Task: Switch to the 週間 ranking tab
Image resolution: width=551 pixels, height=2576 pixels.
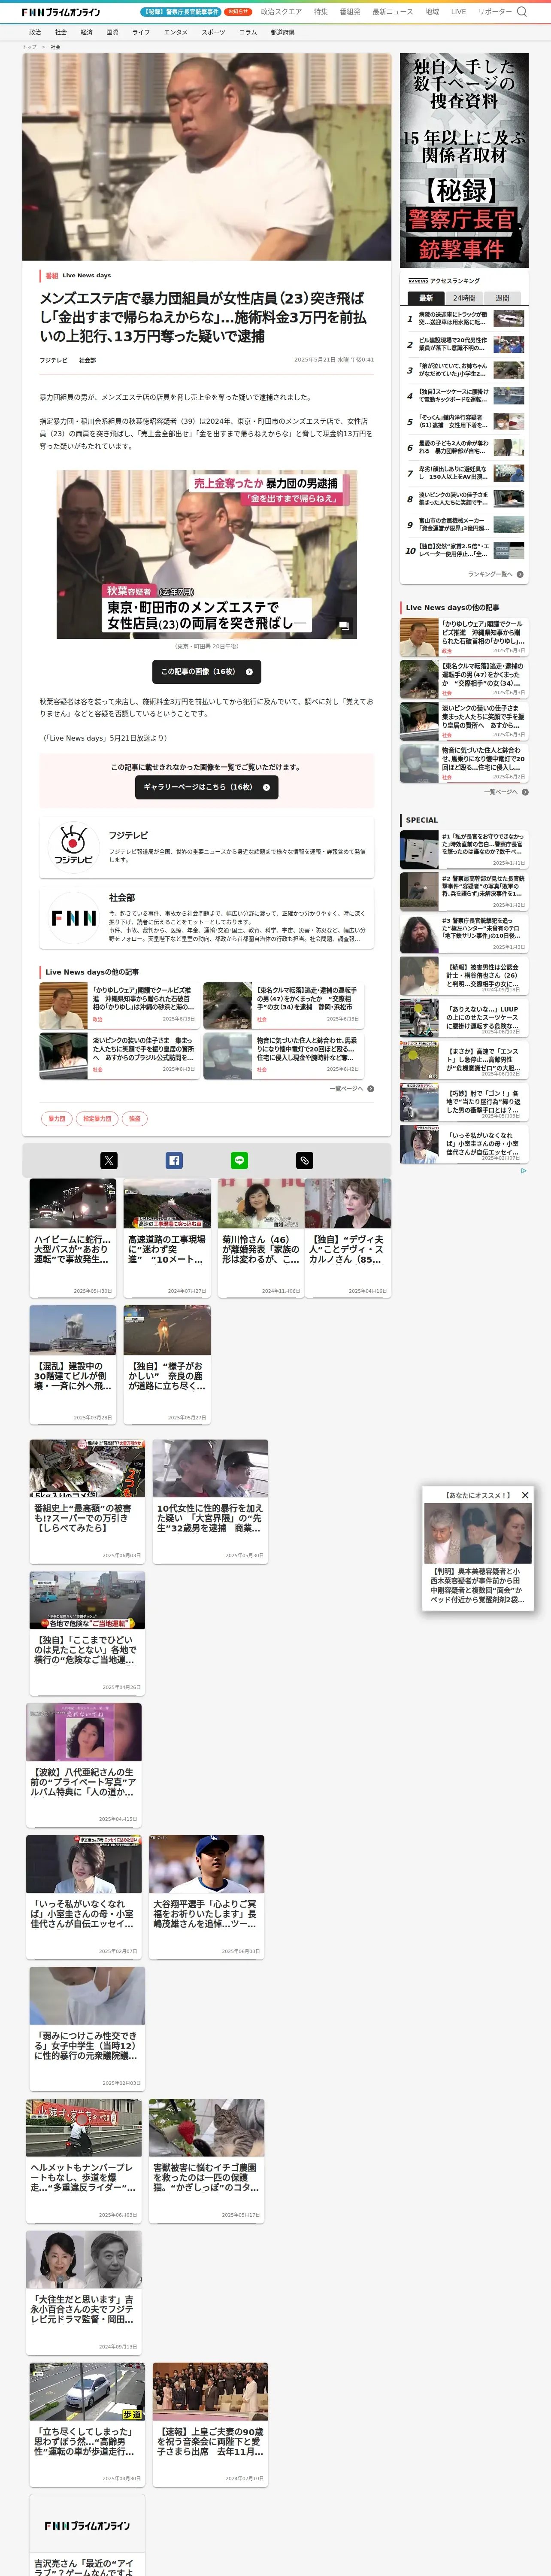Action: tap(502, 298)
